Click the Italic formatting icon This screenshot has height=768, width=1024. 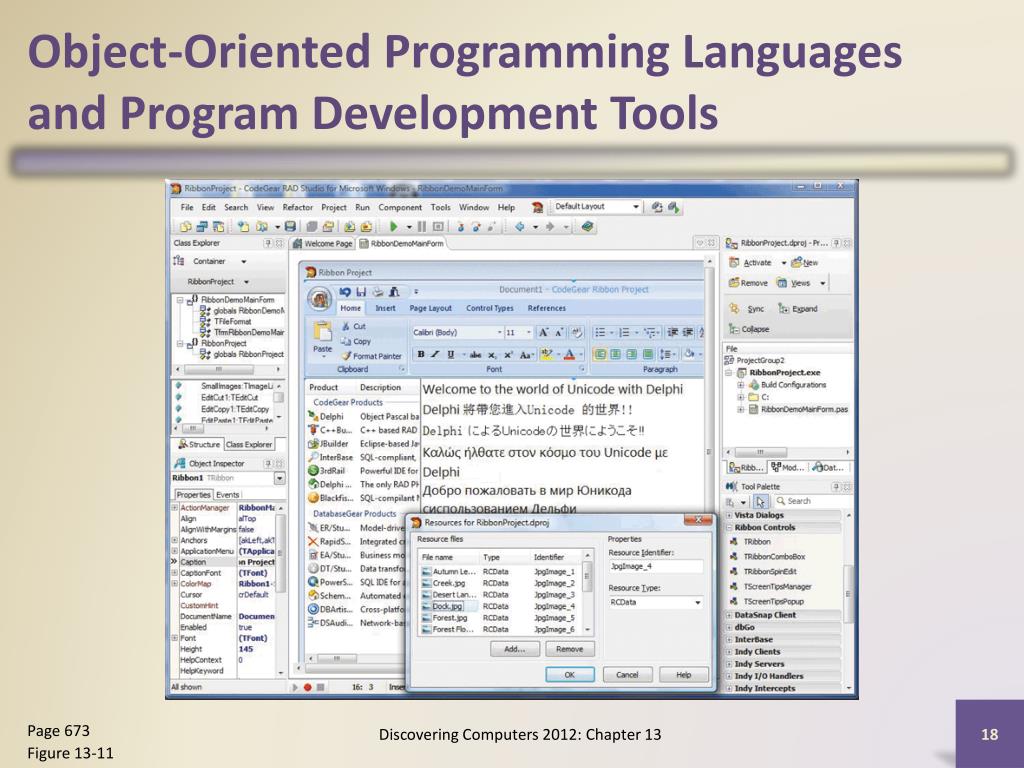[x=435, y=354]
